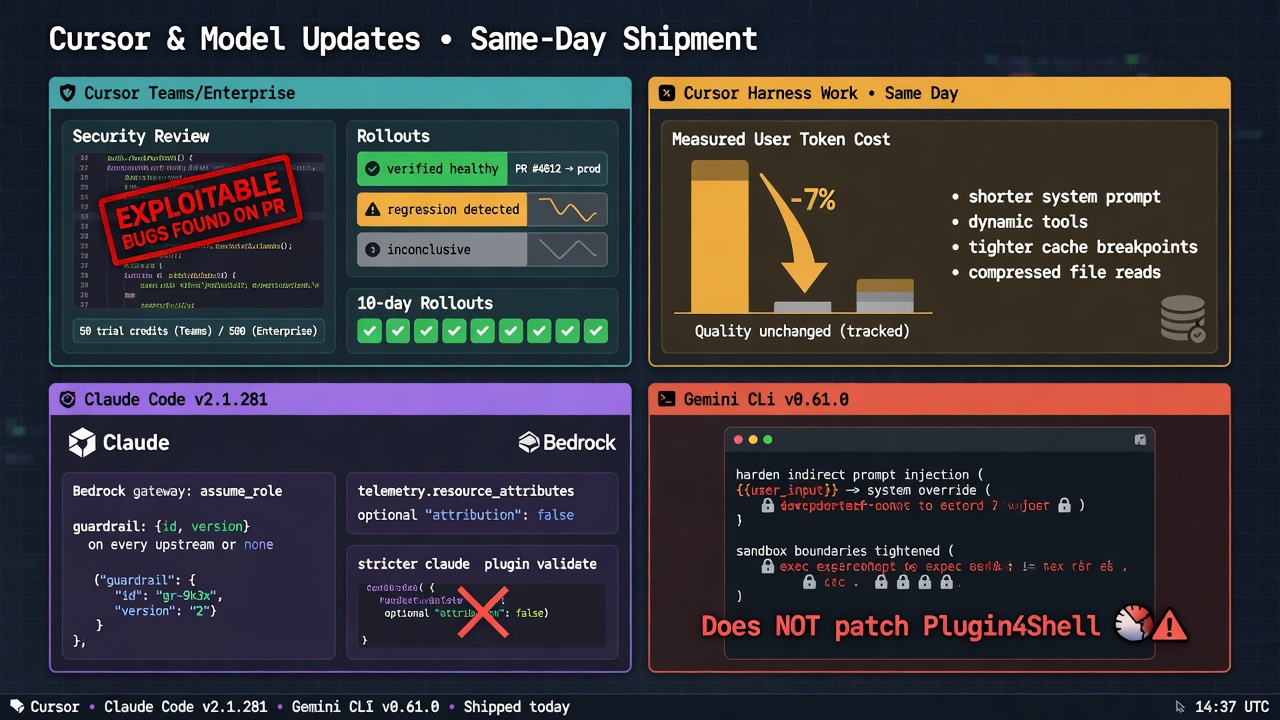Click the sparkline next to regression detected

567,209
